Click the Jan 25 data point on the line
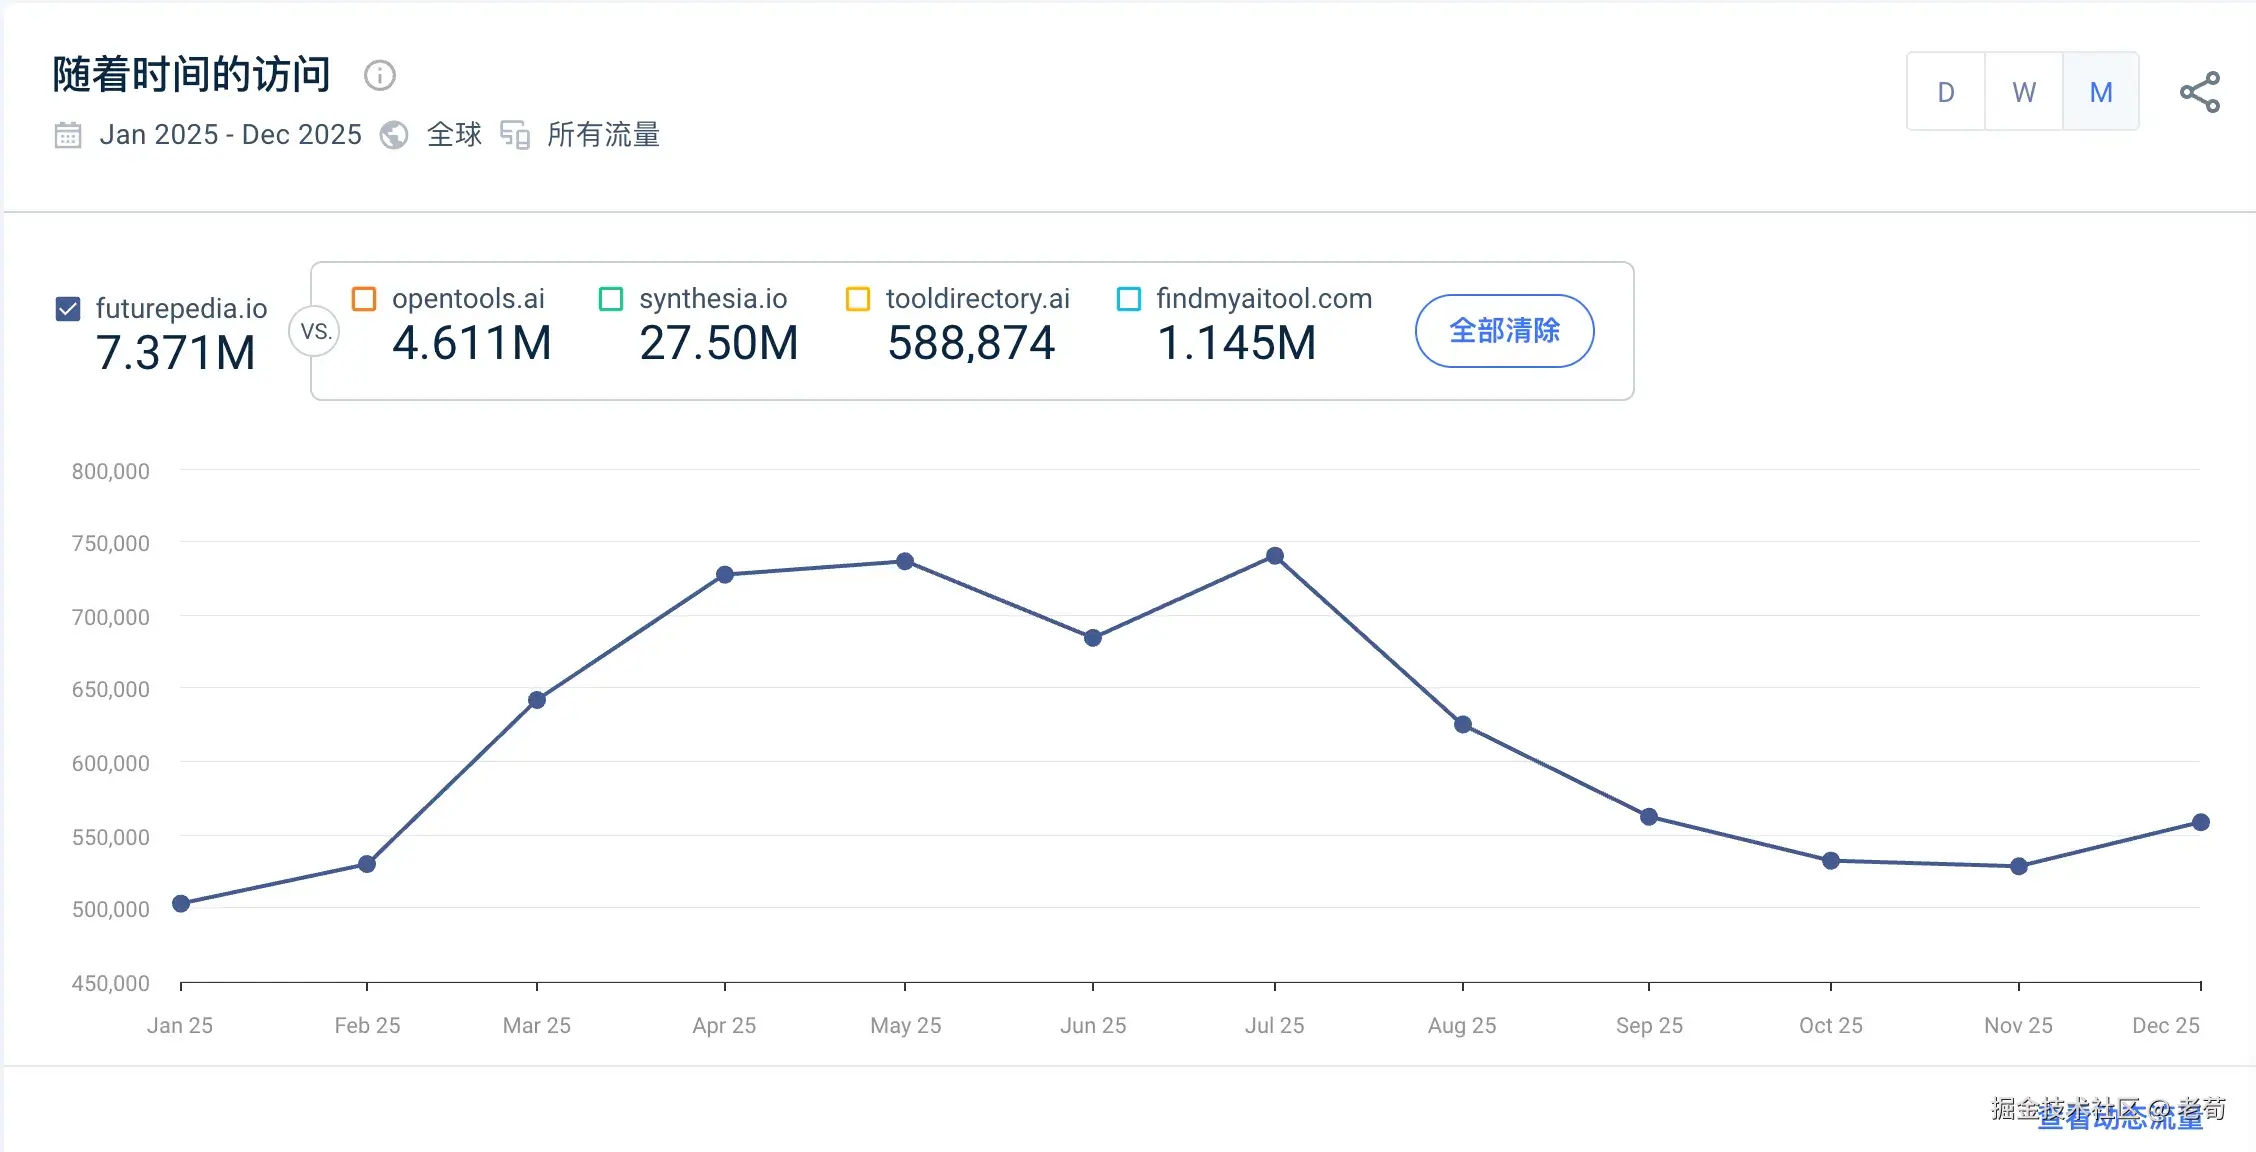Viewport: 2256px width, 1152px height. [181, 904]
